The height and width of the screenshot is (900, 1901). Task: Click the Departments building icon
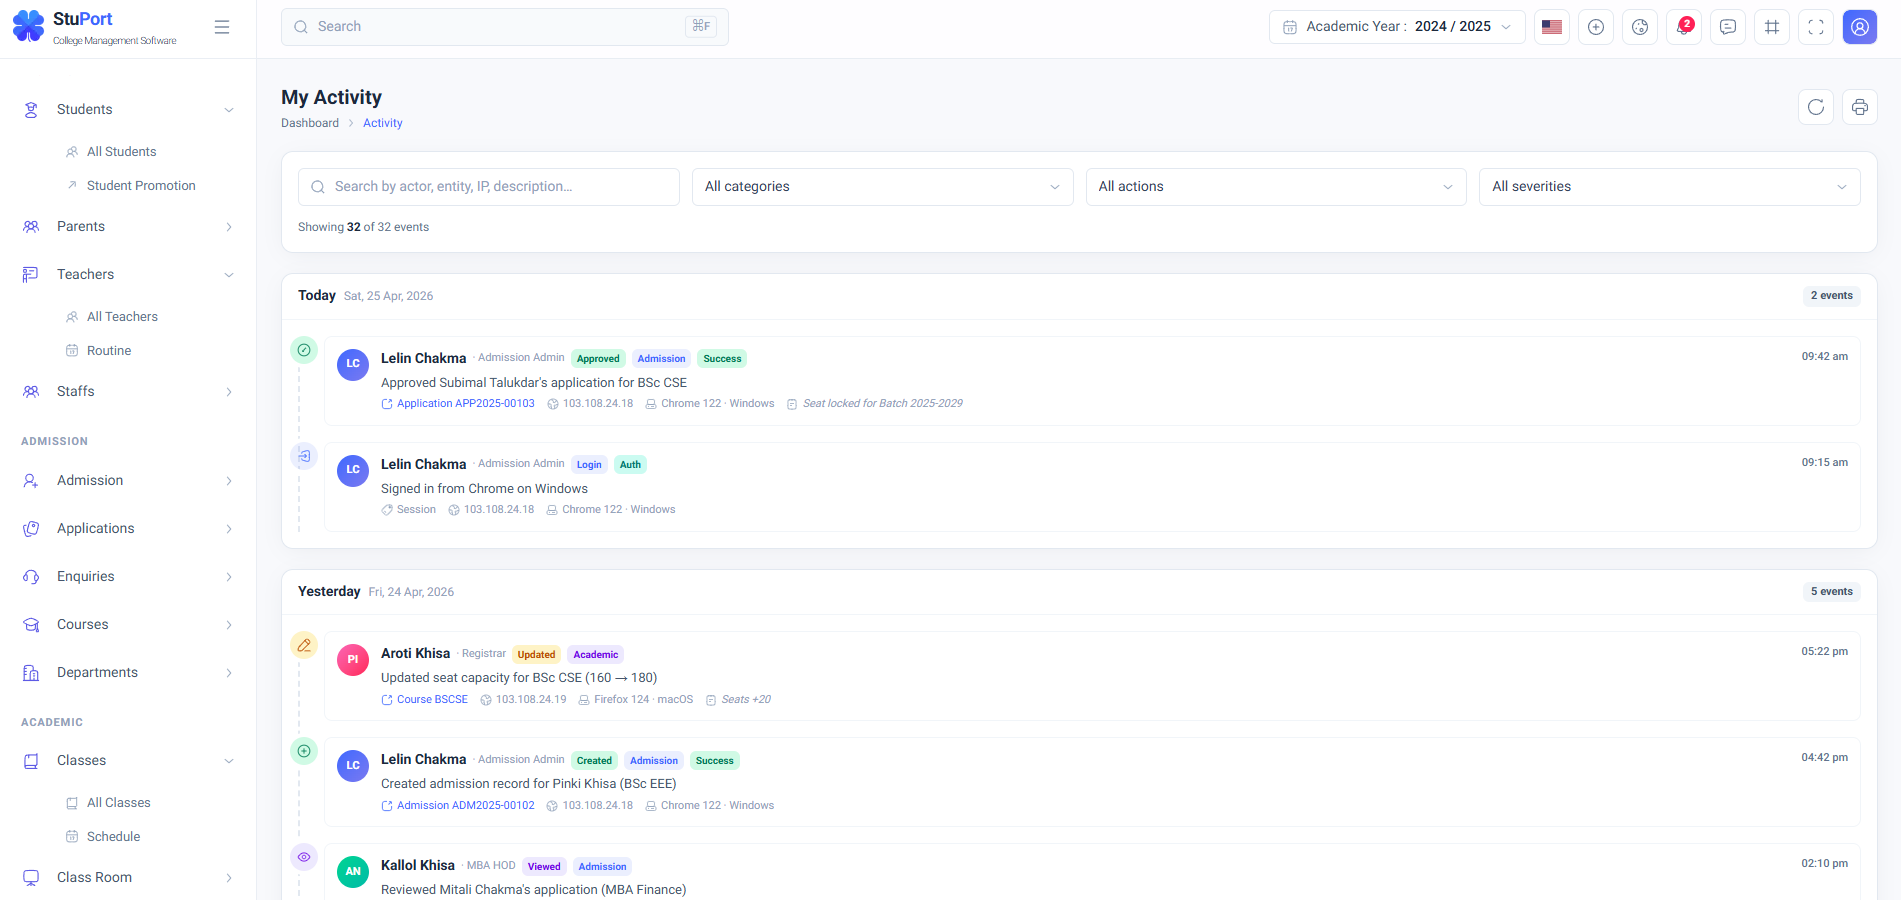pyautogui.click(x=31, y=673)
